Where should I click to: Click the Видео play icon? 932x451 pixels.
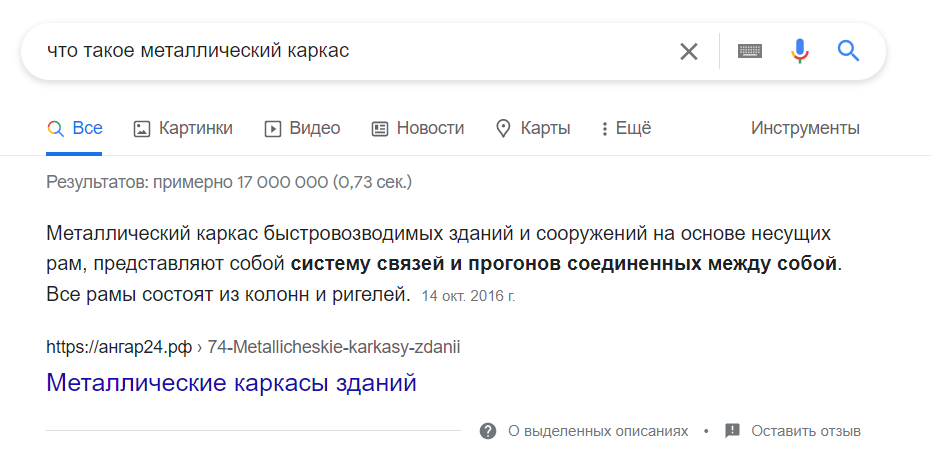coord(272,129)
